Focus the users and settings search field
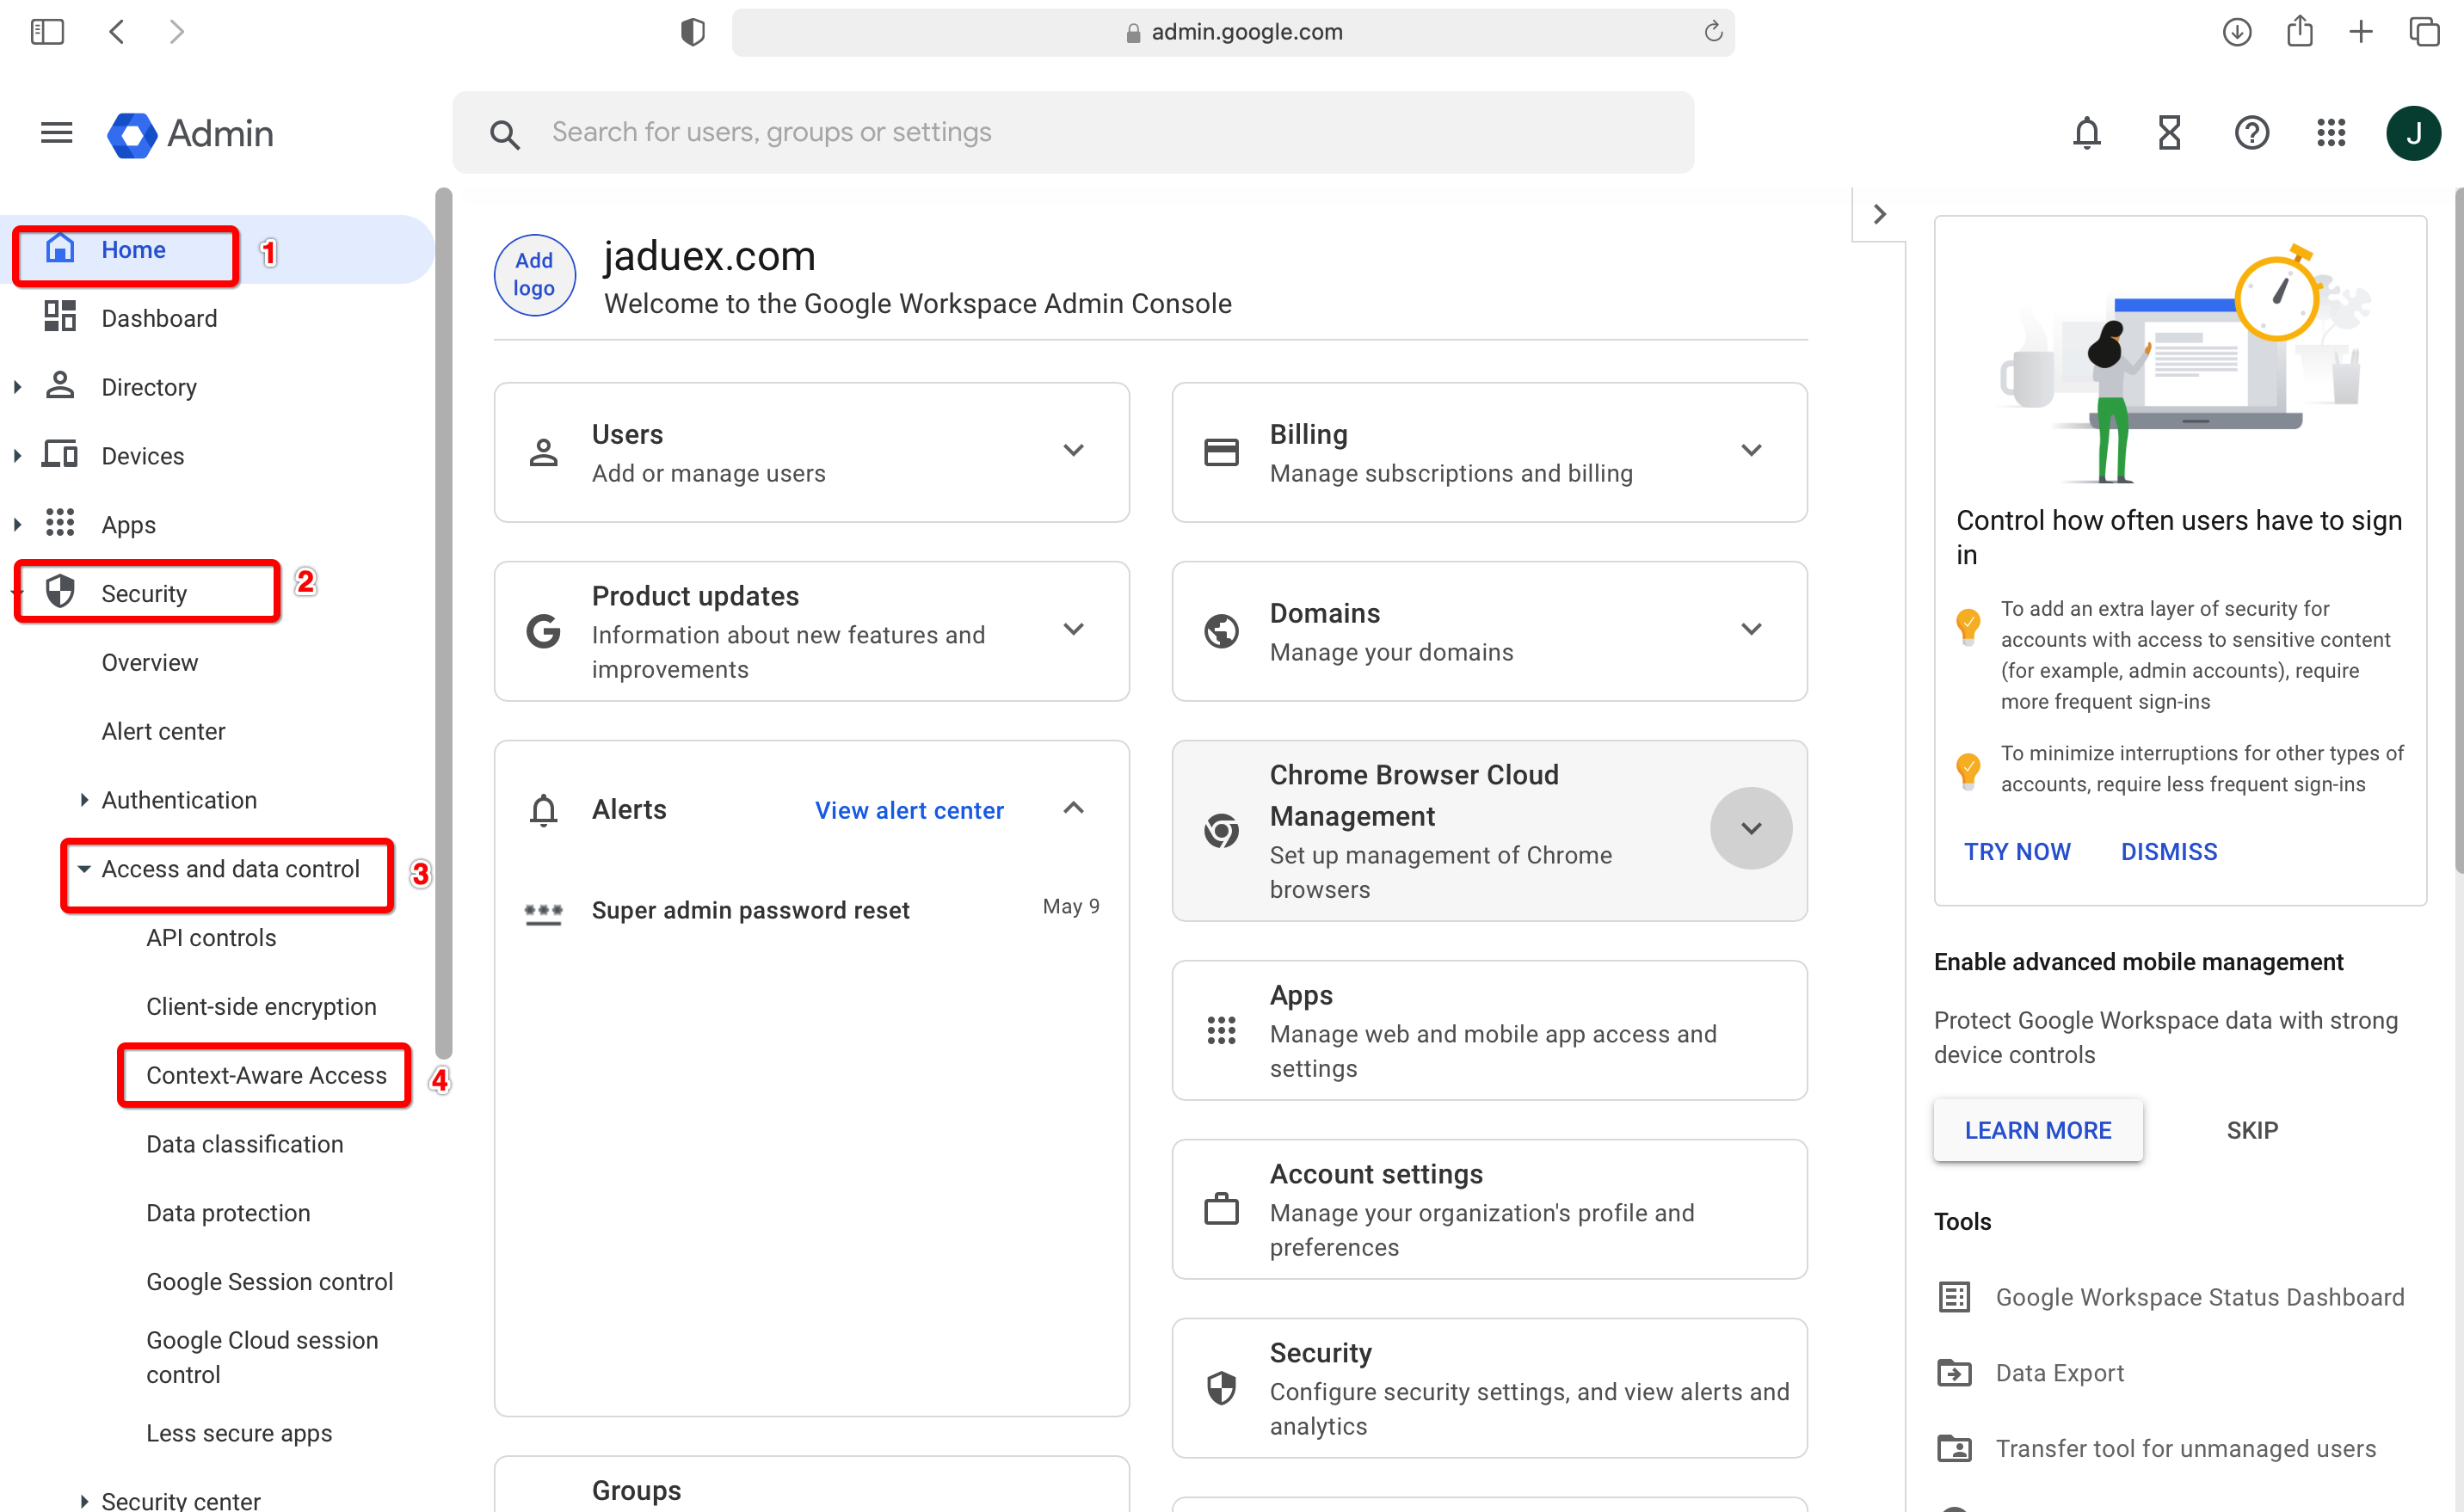Screen dimensions: 2464x1512 [x=1073, y=132]
